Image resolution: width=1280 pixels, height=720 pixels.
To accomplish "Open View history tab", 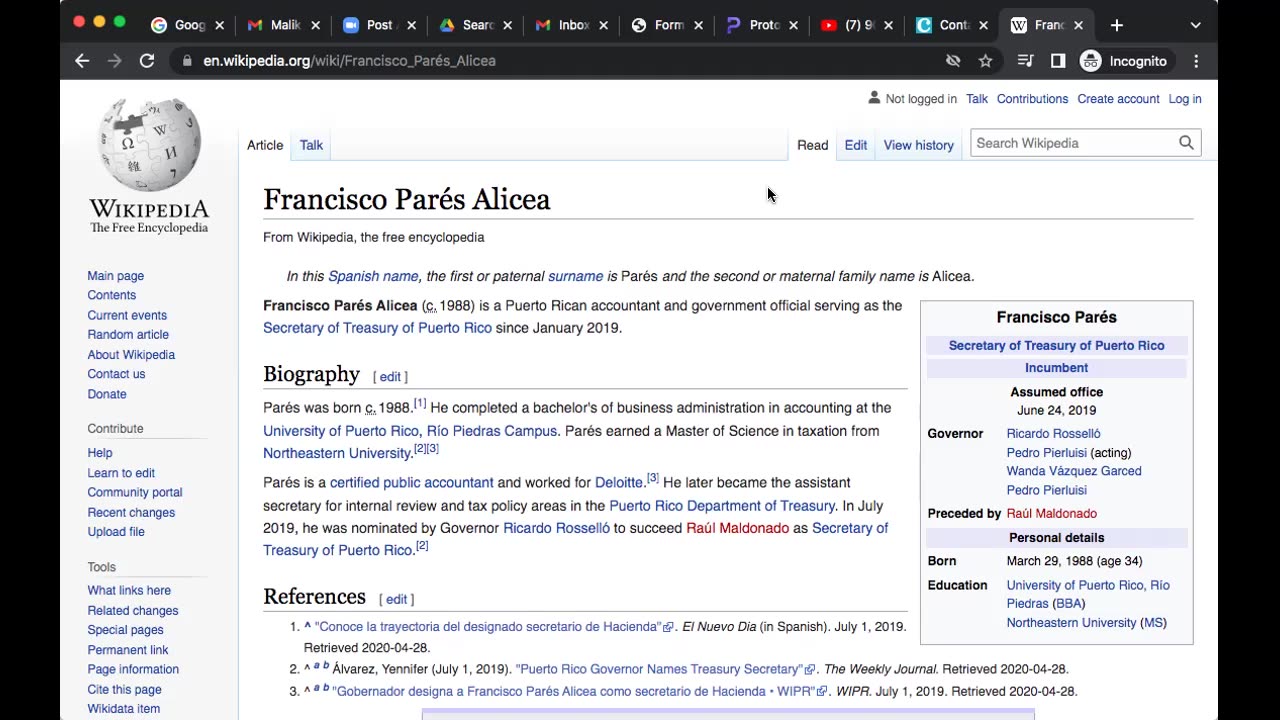I will click(919, 145).
